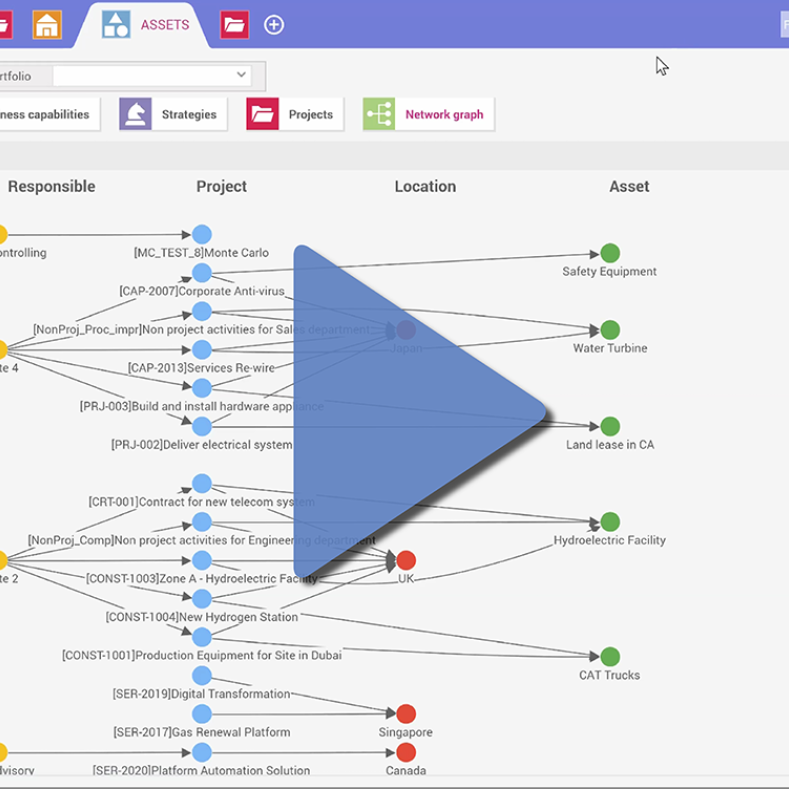Viewport: 789px width, 789px height.
Task: Select the Hydroelectric Facility asset node
Action: pos(610,522)
